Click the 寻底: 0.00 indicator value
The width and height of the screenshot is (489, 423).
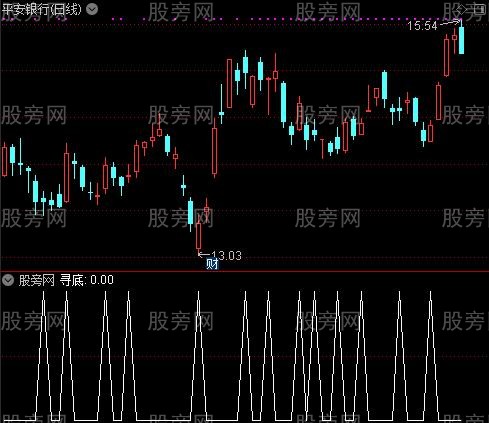(x=87, y=280)
